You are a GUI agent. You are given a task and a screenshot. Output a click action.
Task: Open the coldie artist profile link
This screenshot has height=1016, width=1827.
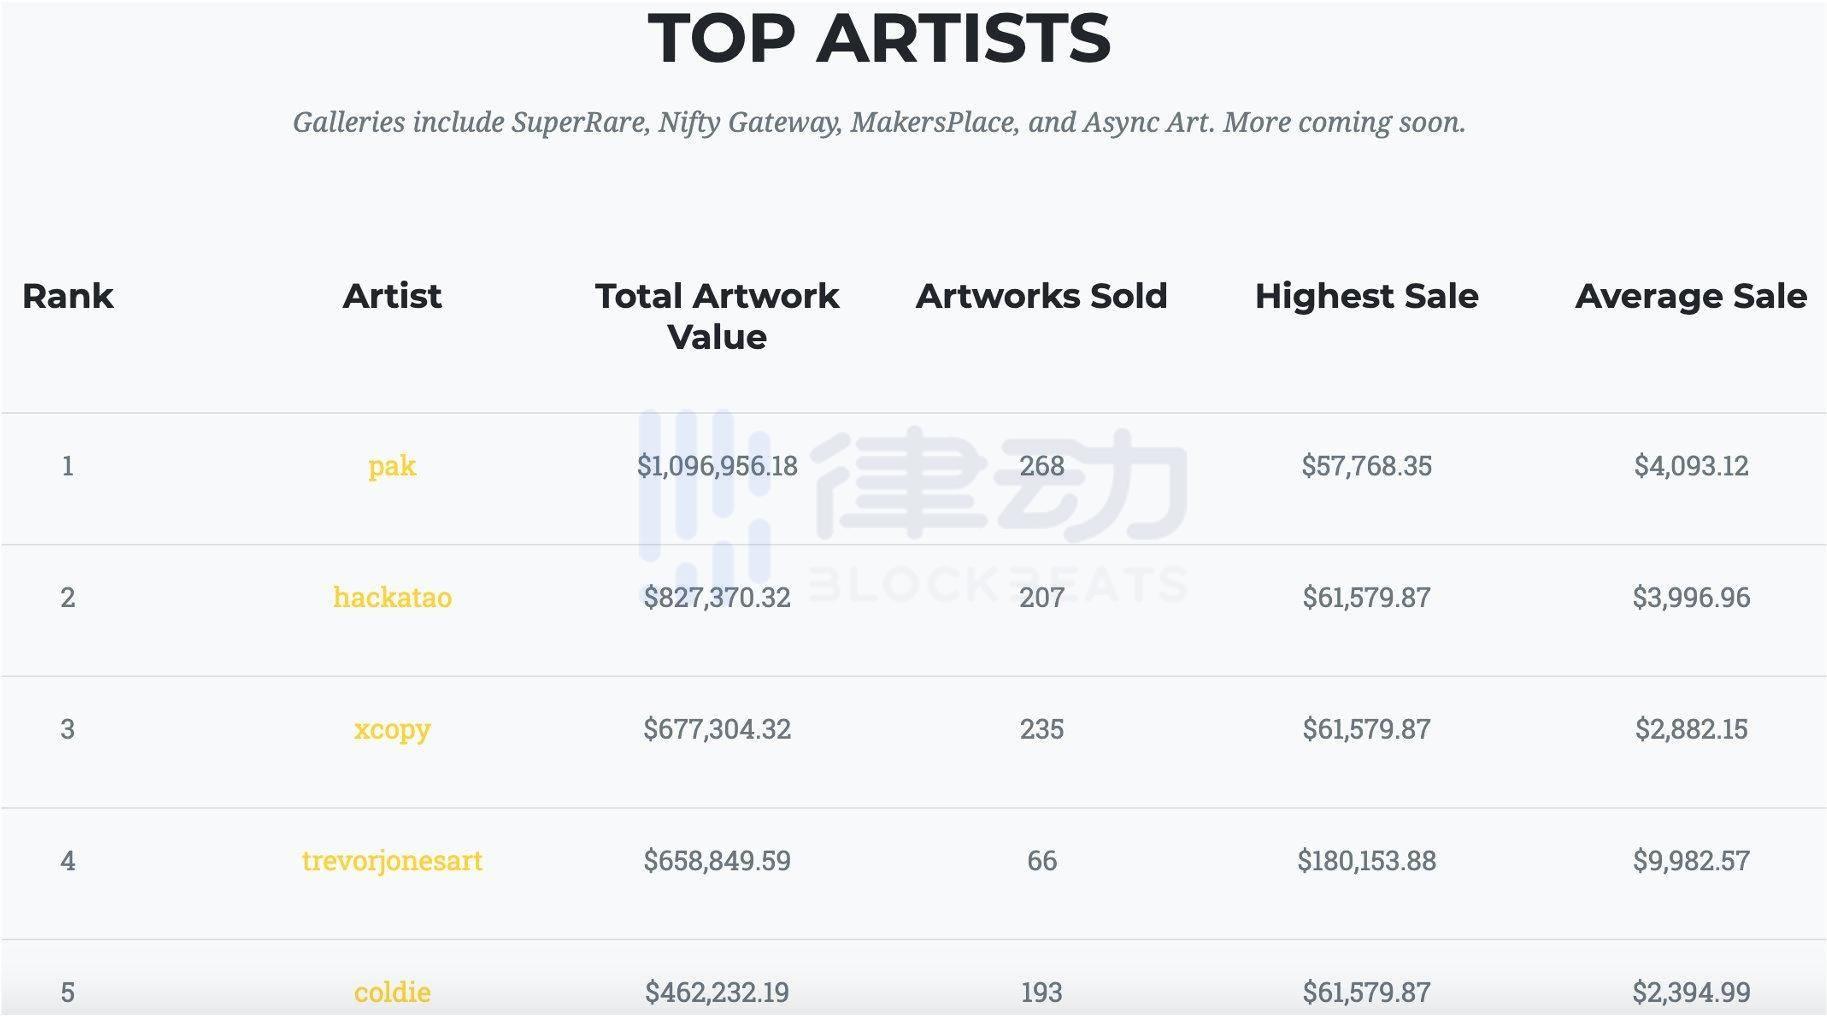391,992
